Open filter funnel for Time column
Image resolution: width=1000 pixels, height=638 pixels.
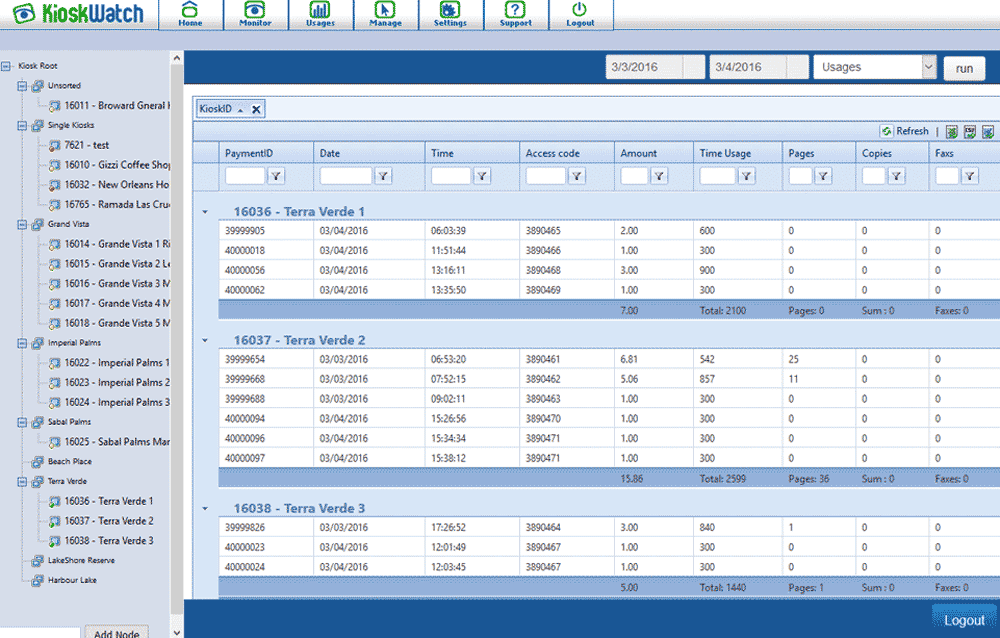[482, 176]
